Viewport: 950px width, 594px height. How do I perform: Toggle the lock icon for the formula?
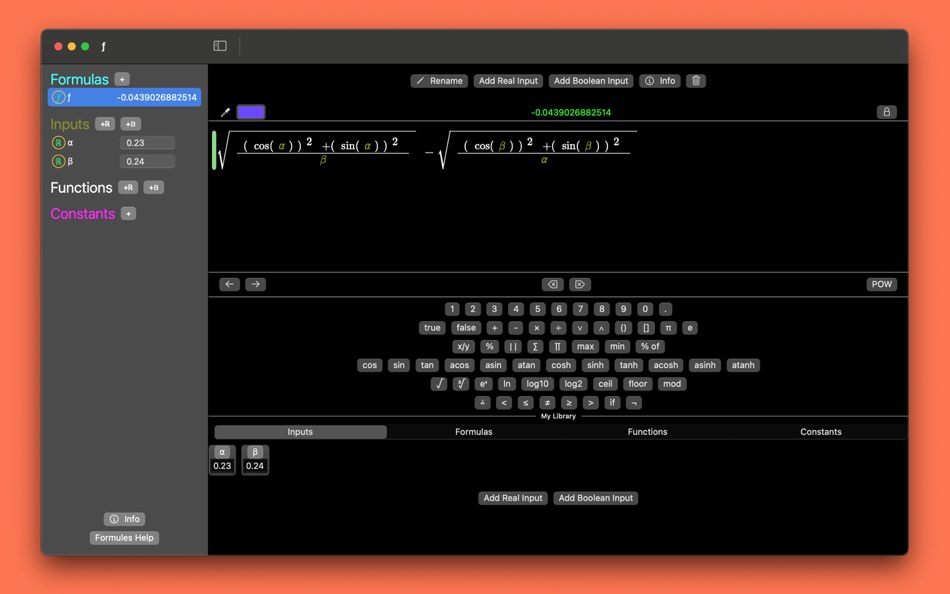886,112
